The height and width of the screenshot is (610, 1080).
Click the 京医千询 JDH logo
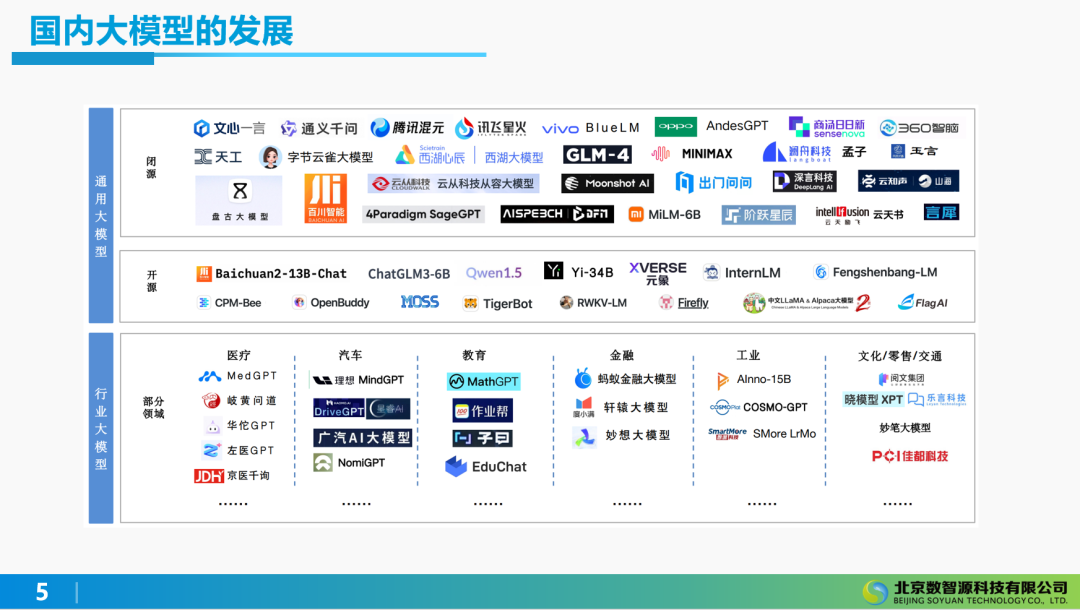point(232,476)
